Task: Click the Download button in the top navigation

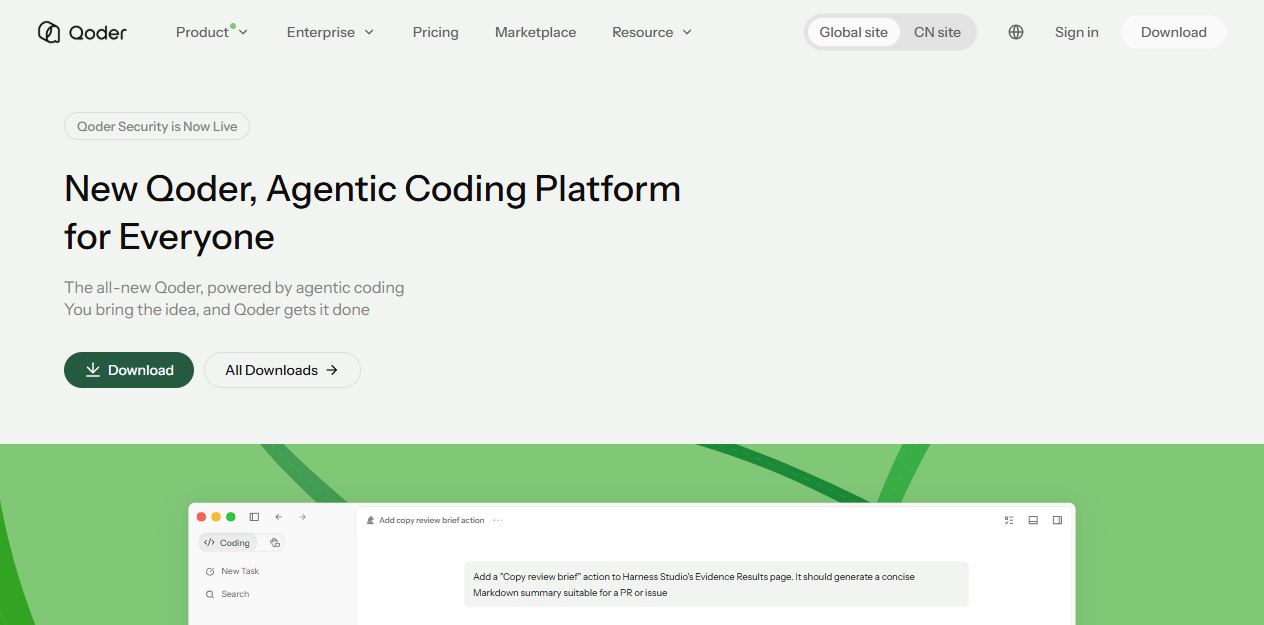Action: [x=1174, y=32]
